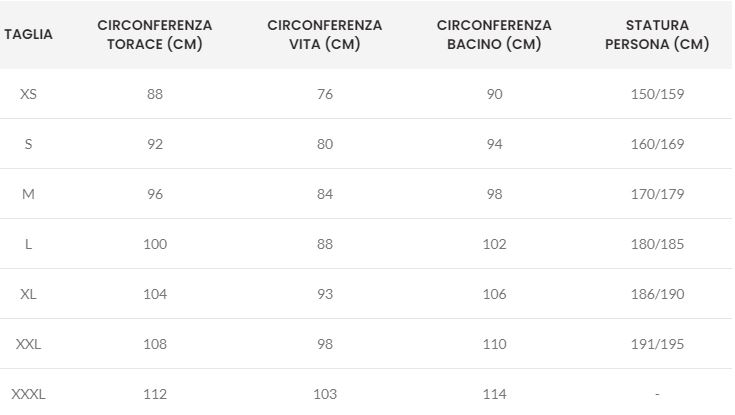Click the XXL size label

[x=28, y=344]
